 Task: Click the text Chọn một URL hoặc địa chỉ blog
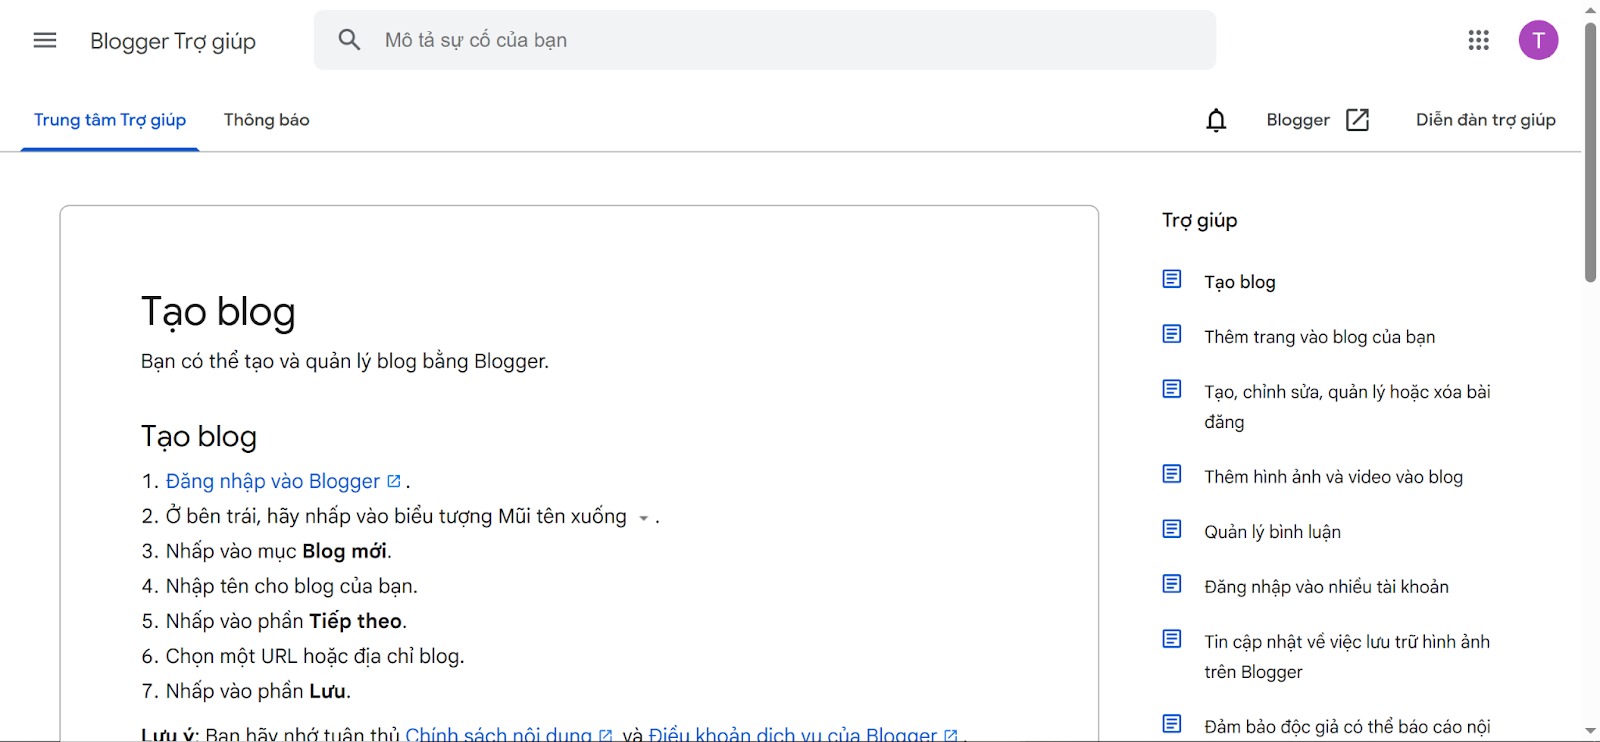pos(315,656)
